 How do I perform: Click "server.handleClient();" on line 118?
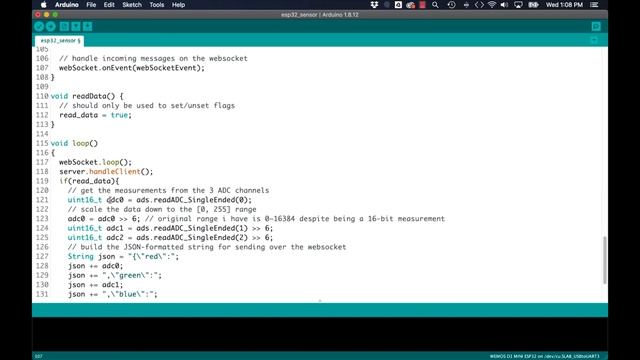[106, 171]
